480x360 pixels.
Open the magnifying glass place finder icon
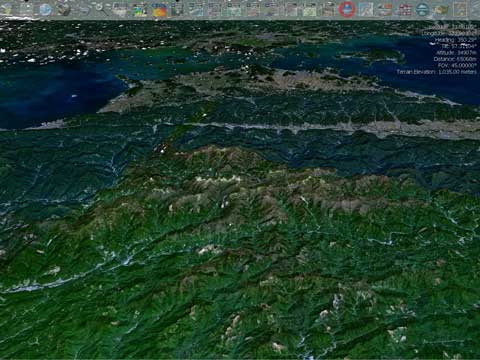point(101,9)
